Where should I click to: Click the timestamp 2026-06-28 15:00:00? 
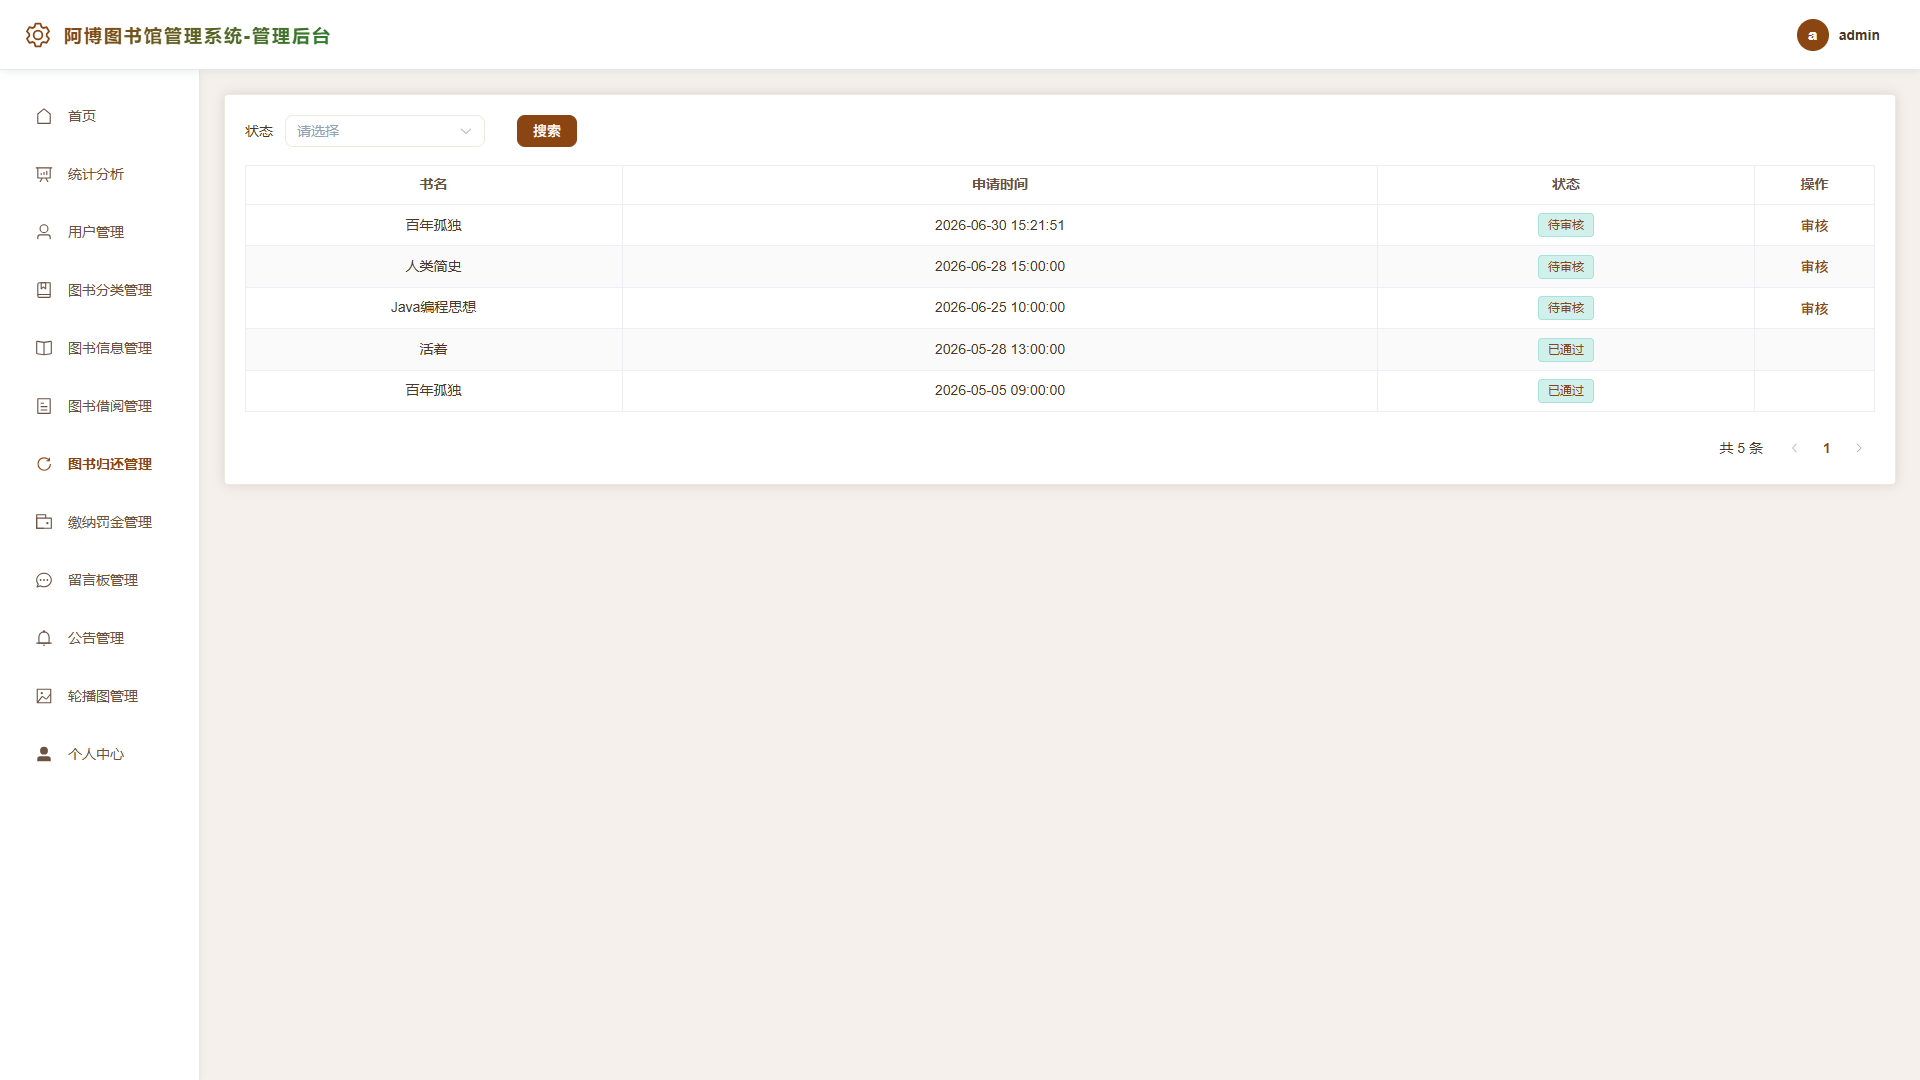[x=1000, y=266]
